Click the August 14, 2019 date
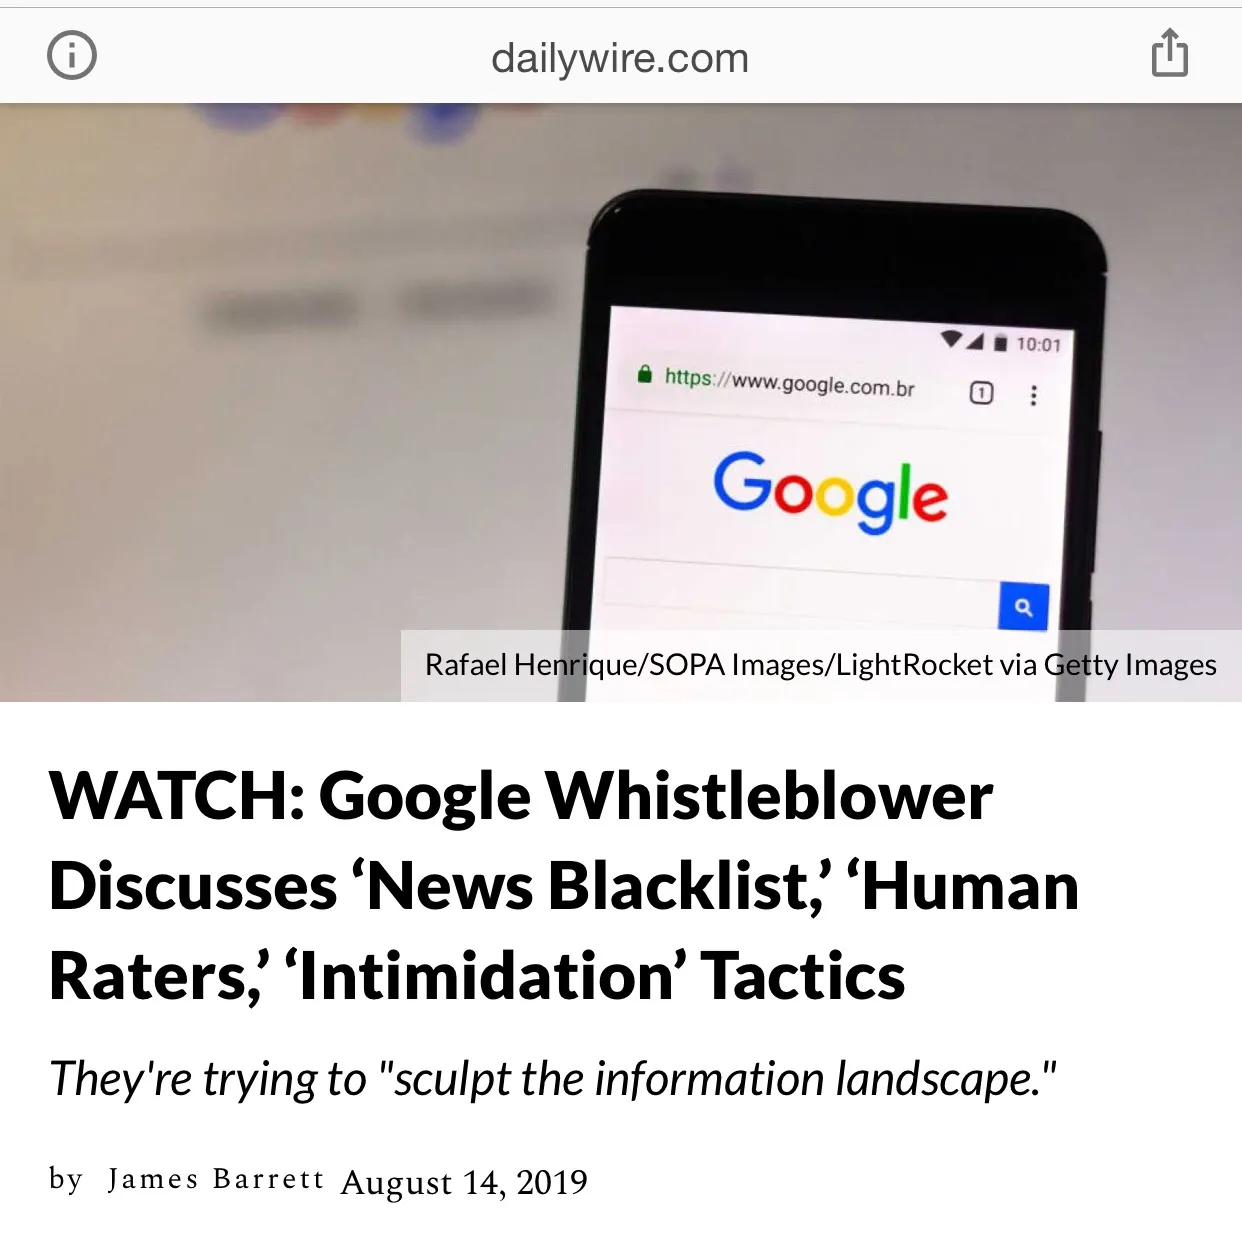Image resolution: width=1242 pixels, height=1247 pixels. click(464, 1182)
